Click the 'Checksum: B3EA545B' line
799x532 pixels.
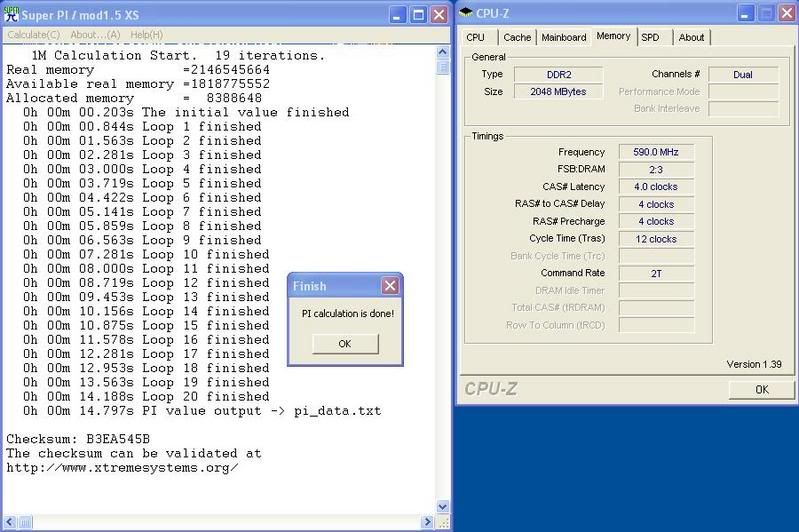point(78,439)
